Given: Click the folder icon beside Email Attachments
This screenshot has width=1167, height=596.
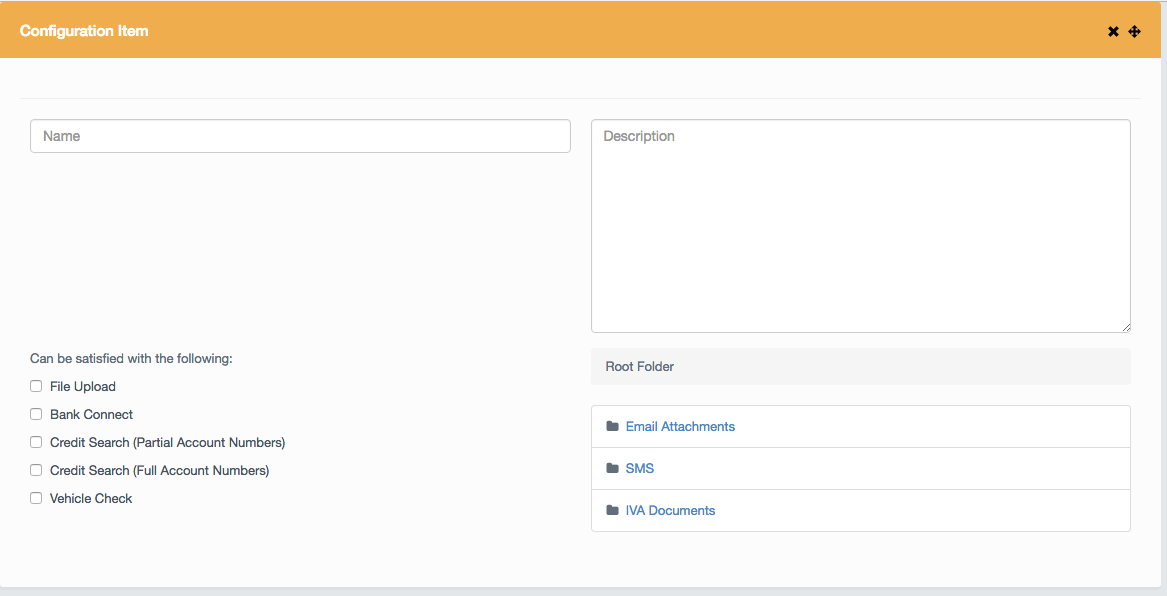Looking at the screenshot, I should click(x=612, y=426).
